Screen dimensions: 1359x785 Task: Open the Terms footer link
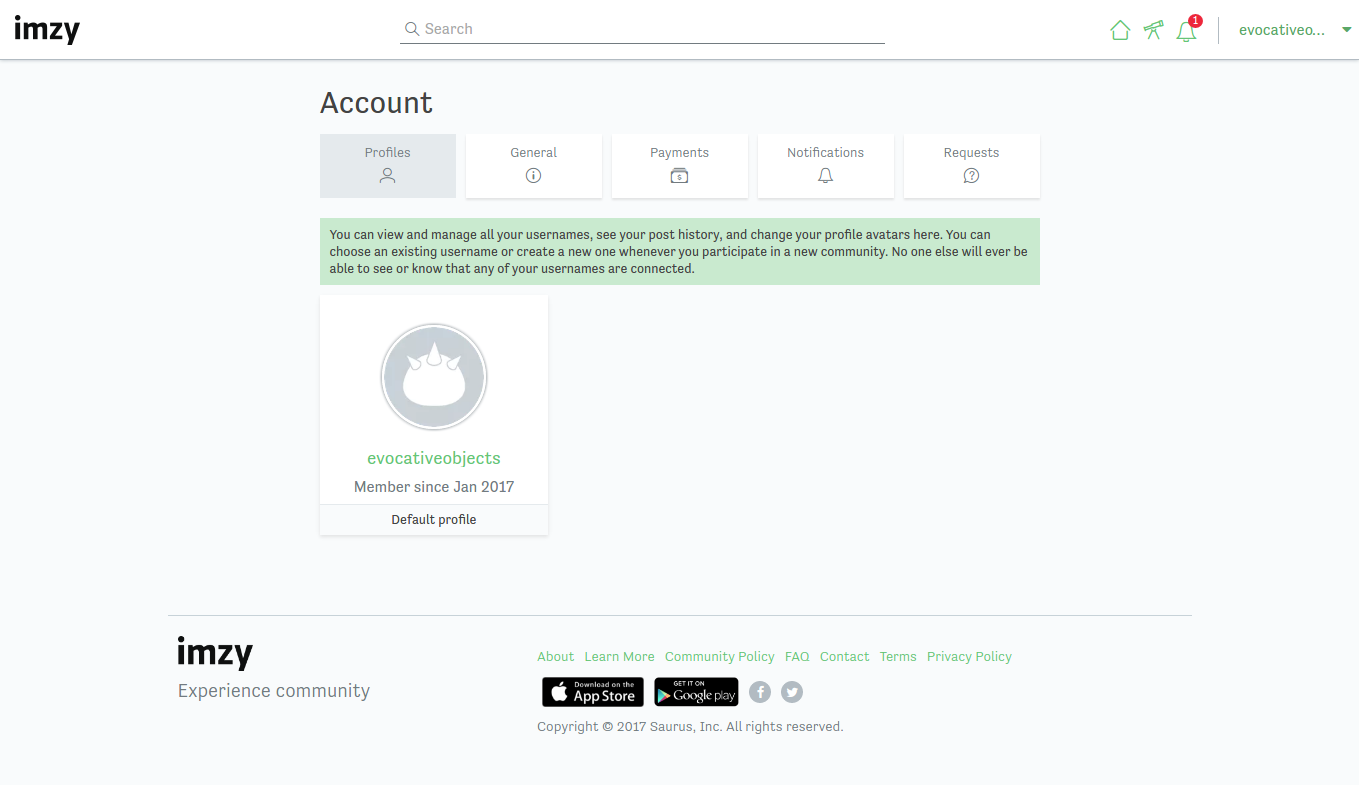point(898,657)
